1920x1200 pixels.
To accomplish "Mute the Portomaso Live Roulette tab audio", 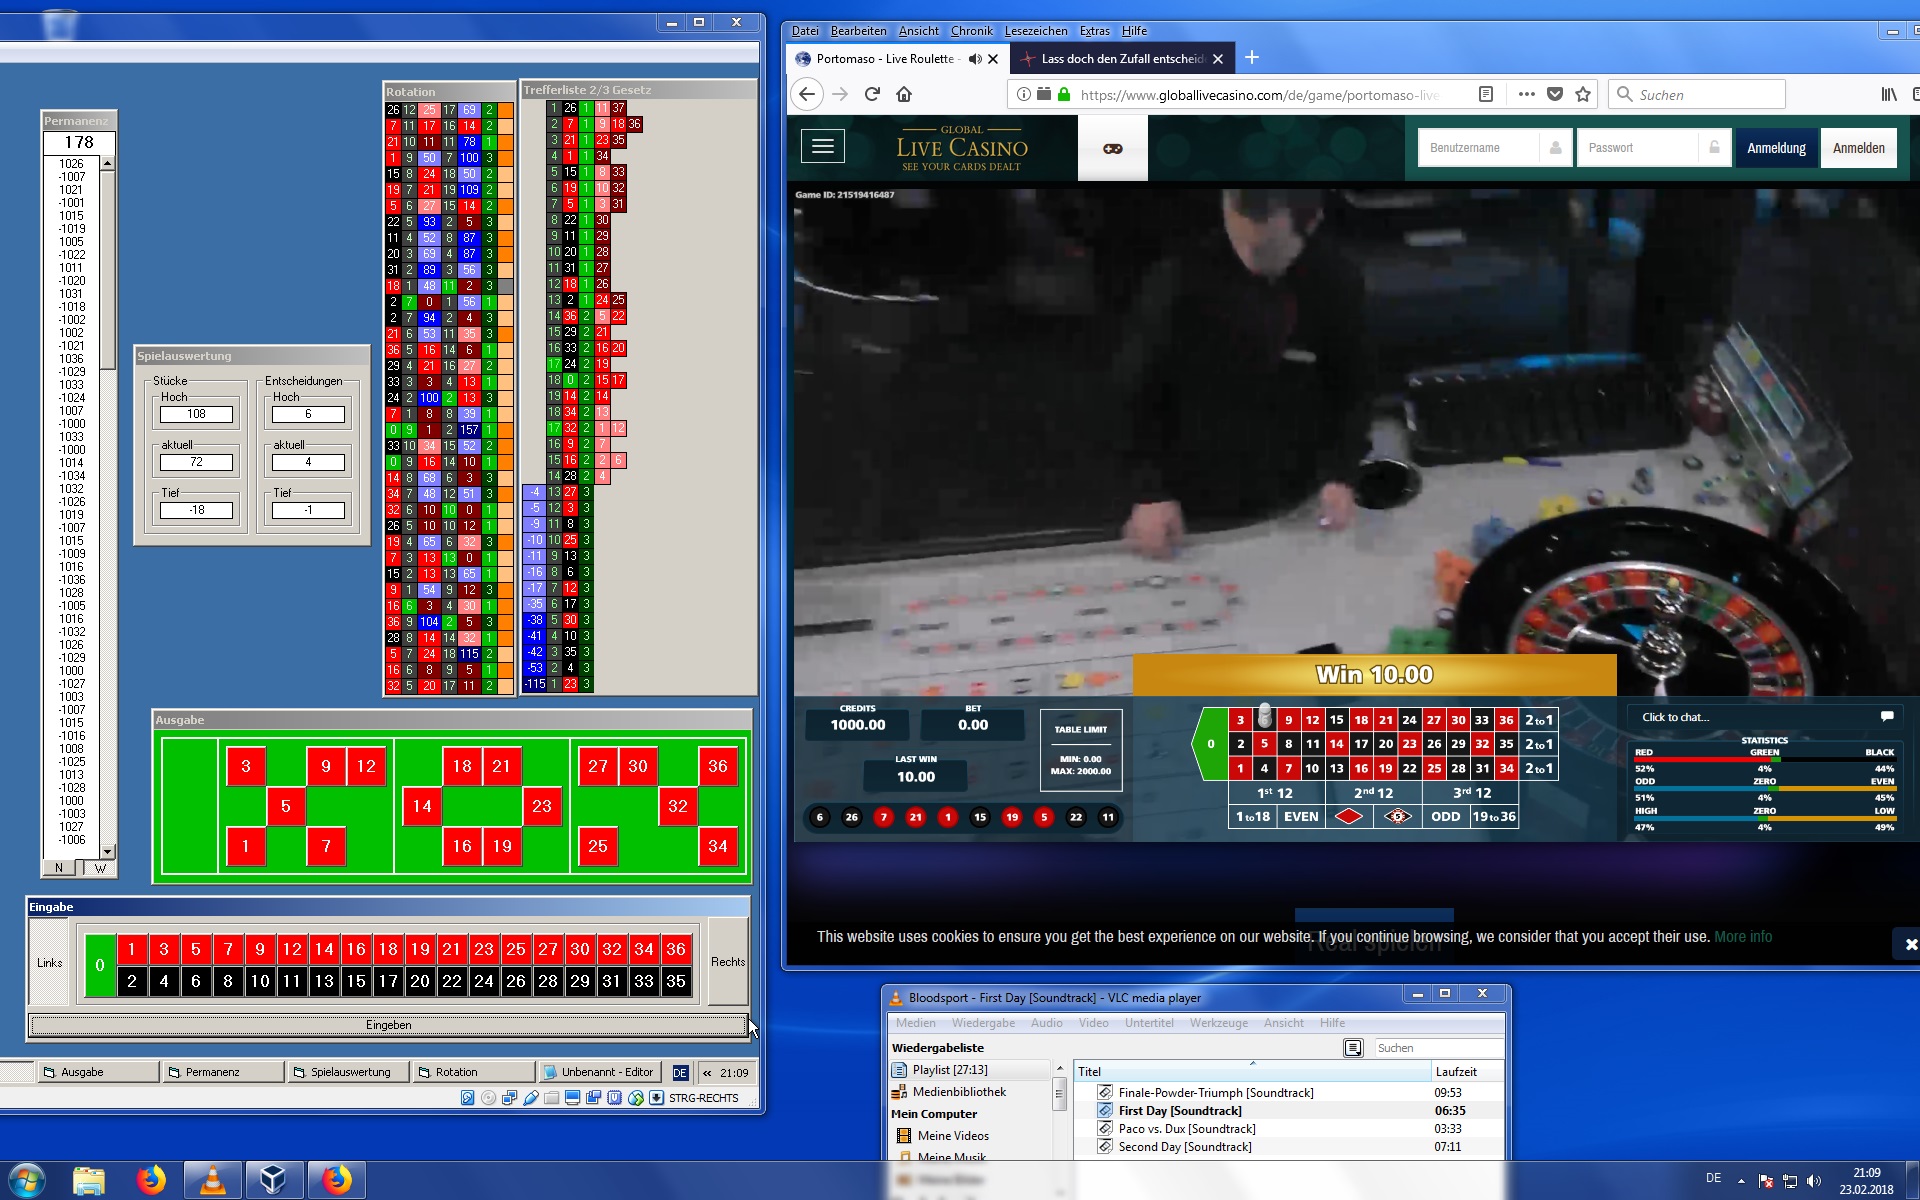I will click(975, 59).
